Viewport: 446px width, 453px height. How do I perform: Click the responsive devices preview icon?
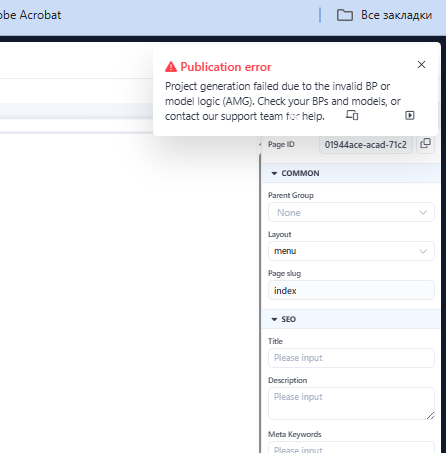[x=352, y=115]
